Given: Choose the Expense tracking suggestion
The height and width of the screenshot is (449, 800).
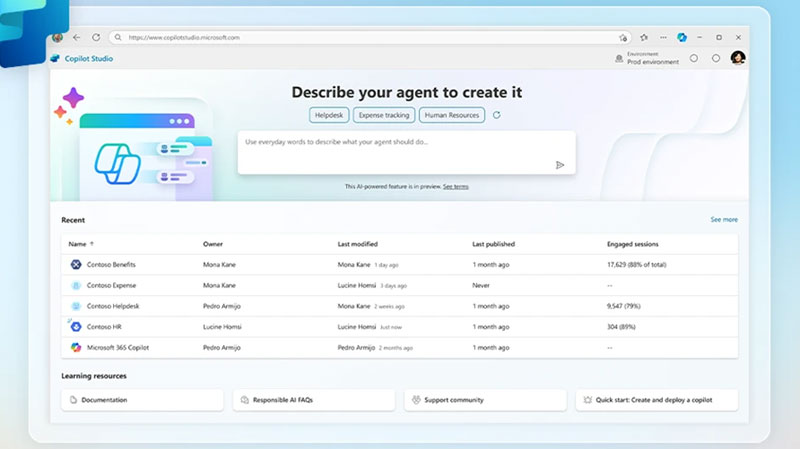Looking at the screenshot, I should (x=383, y=115).
